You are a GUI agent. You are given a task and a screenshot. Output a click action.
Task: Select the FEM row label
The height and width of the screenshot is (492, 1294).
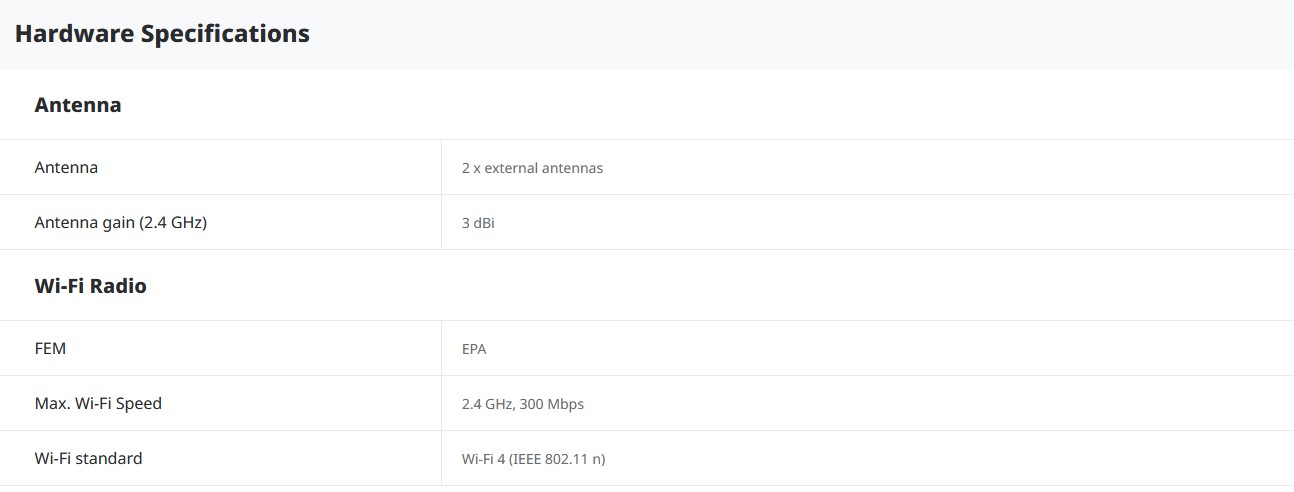50,349
